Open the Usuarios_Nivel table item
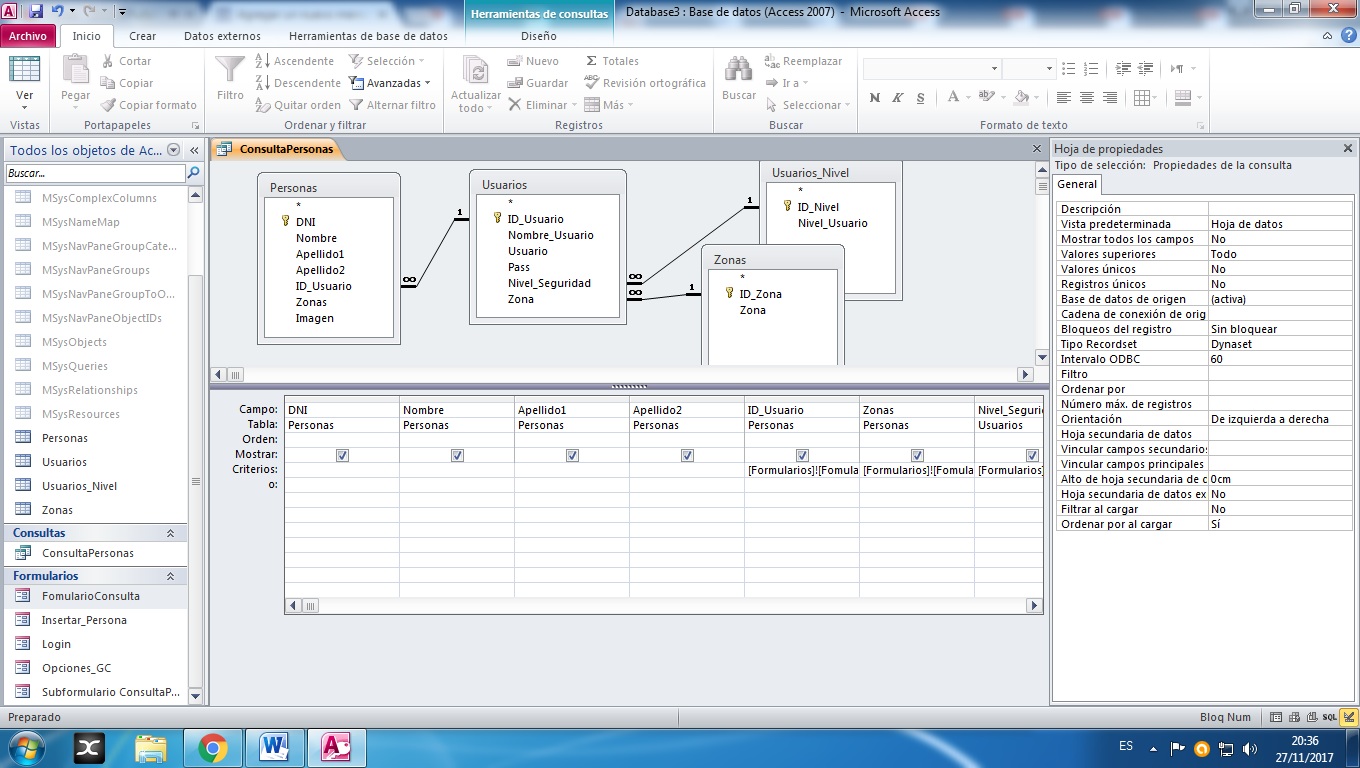Viewport: 1360px width, 768px height. click(x=79, y=486)
